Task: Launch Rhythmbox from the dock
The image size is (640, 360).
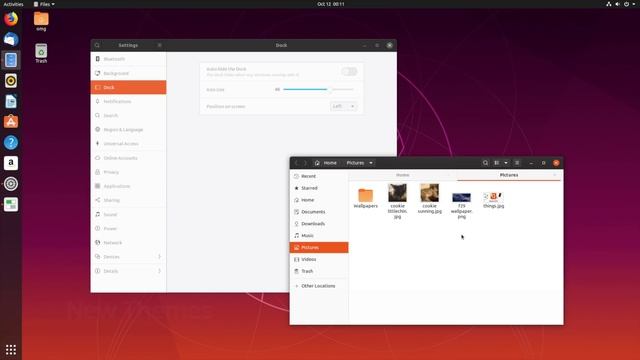Action: 11,81
